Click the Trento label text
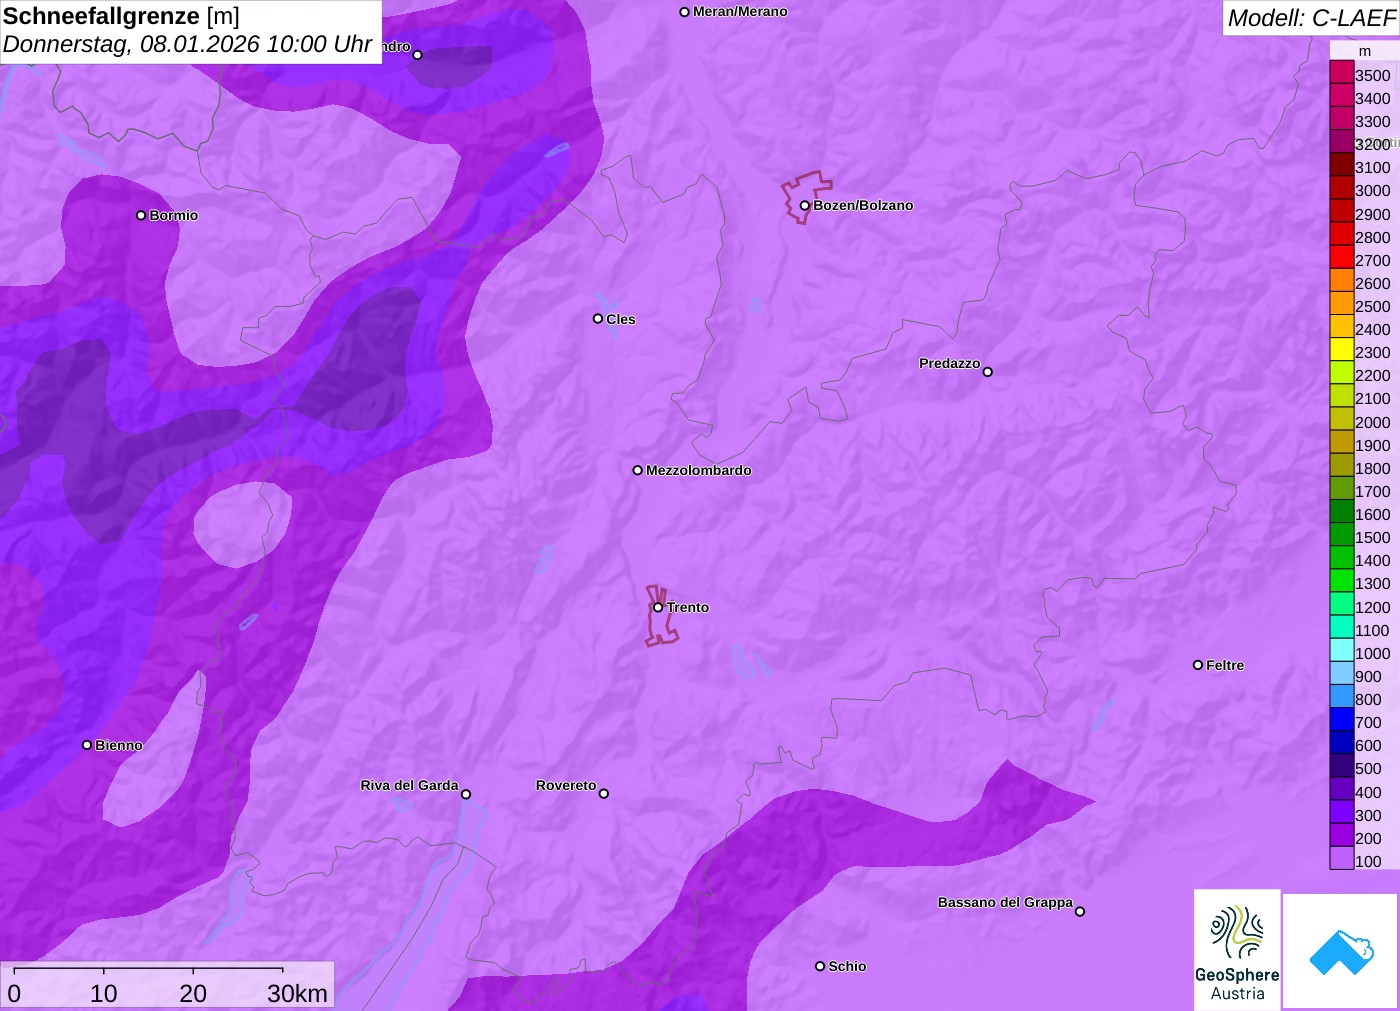The height and width of the screenshot is (1011, 1400). 688,607
